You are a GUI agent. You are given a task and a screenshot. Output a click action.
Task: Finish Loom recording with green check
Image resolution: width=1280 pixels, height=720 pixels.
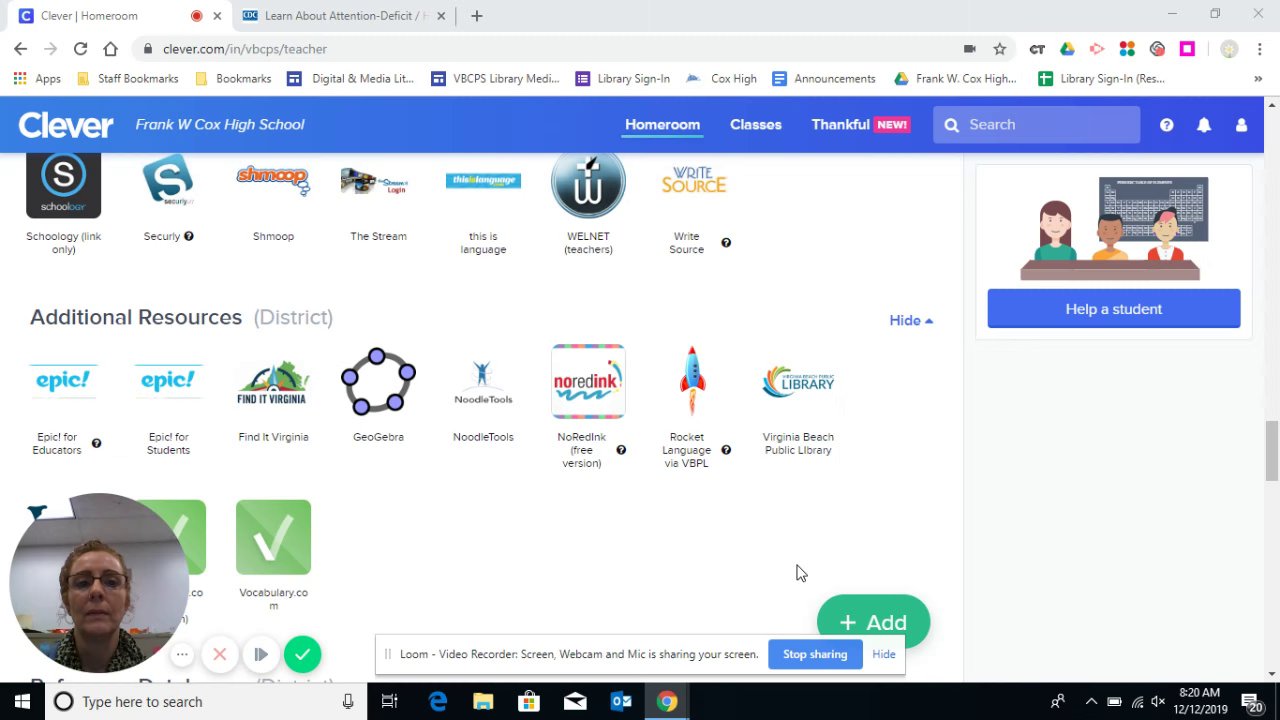[x=302, y=655]
